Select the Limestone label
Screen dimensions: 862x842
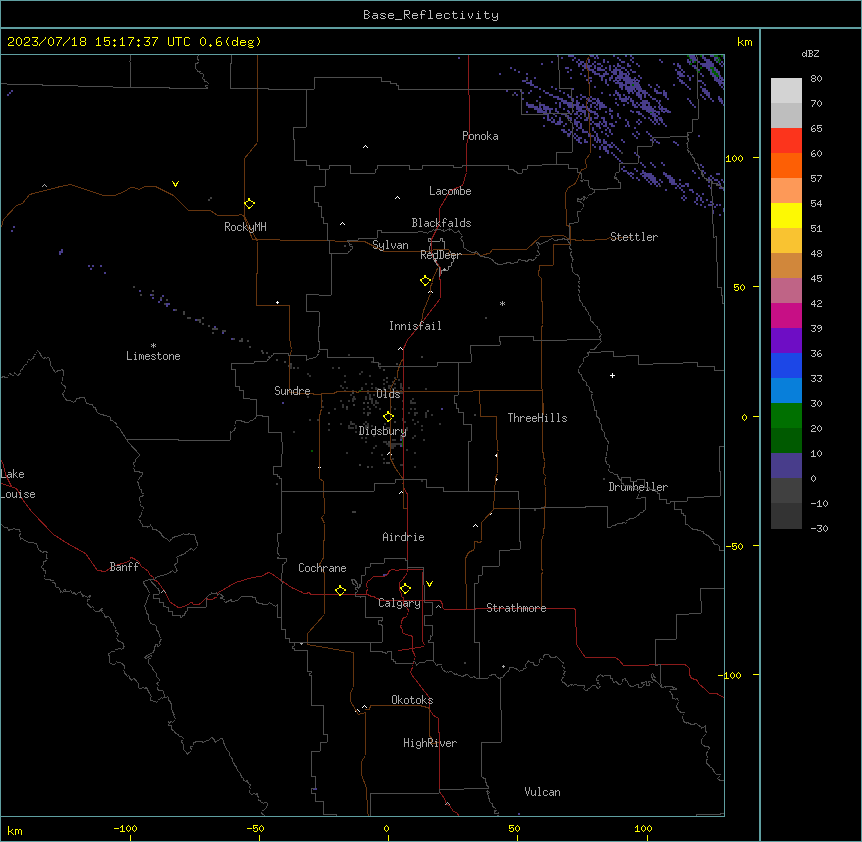153,356
